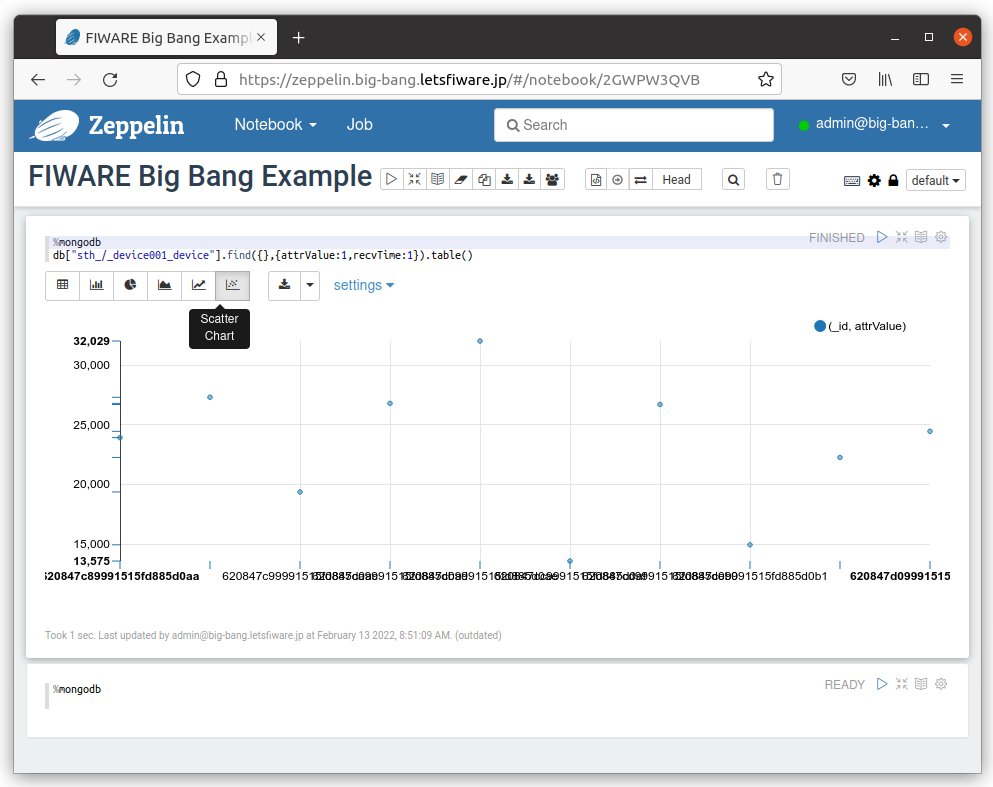
Task: Select the FIWARE Big Bang Example tab
Action: coord(166,37)
